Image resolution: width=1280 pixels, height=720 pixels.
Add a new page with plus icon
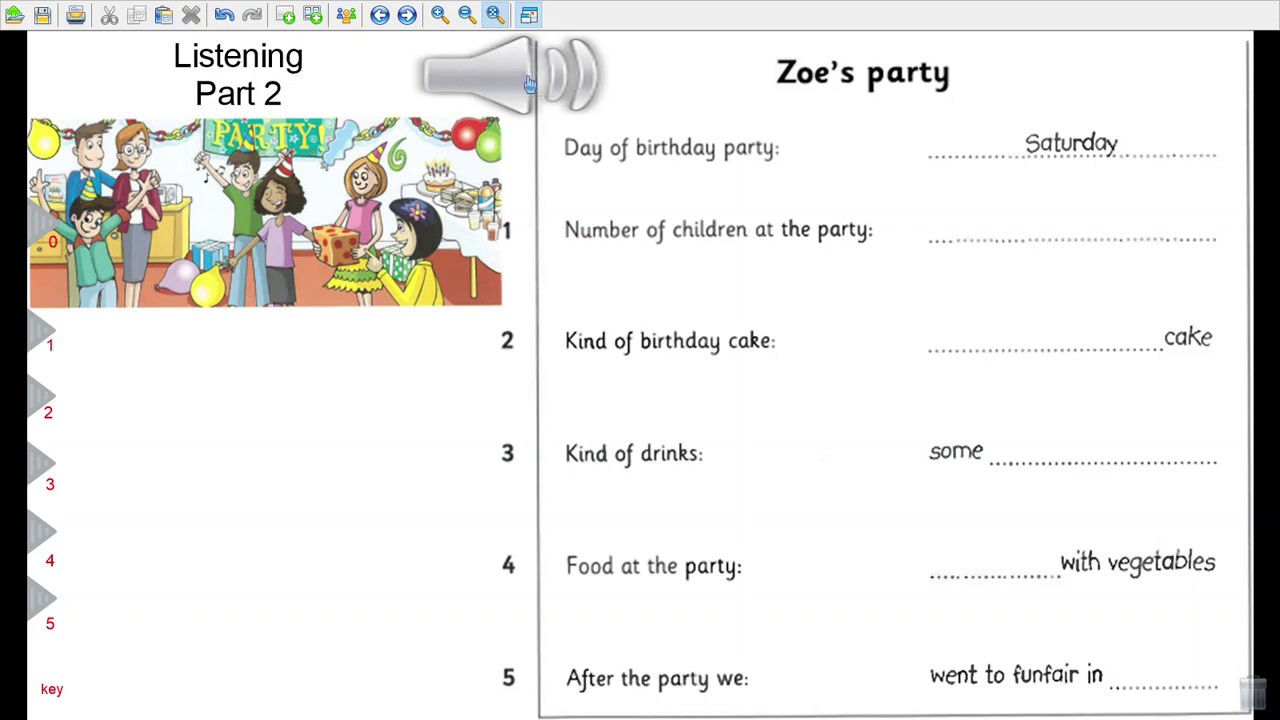[x=285, y=15]
